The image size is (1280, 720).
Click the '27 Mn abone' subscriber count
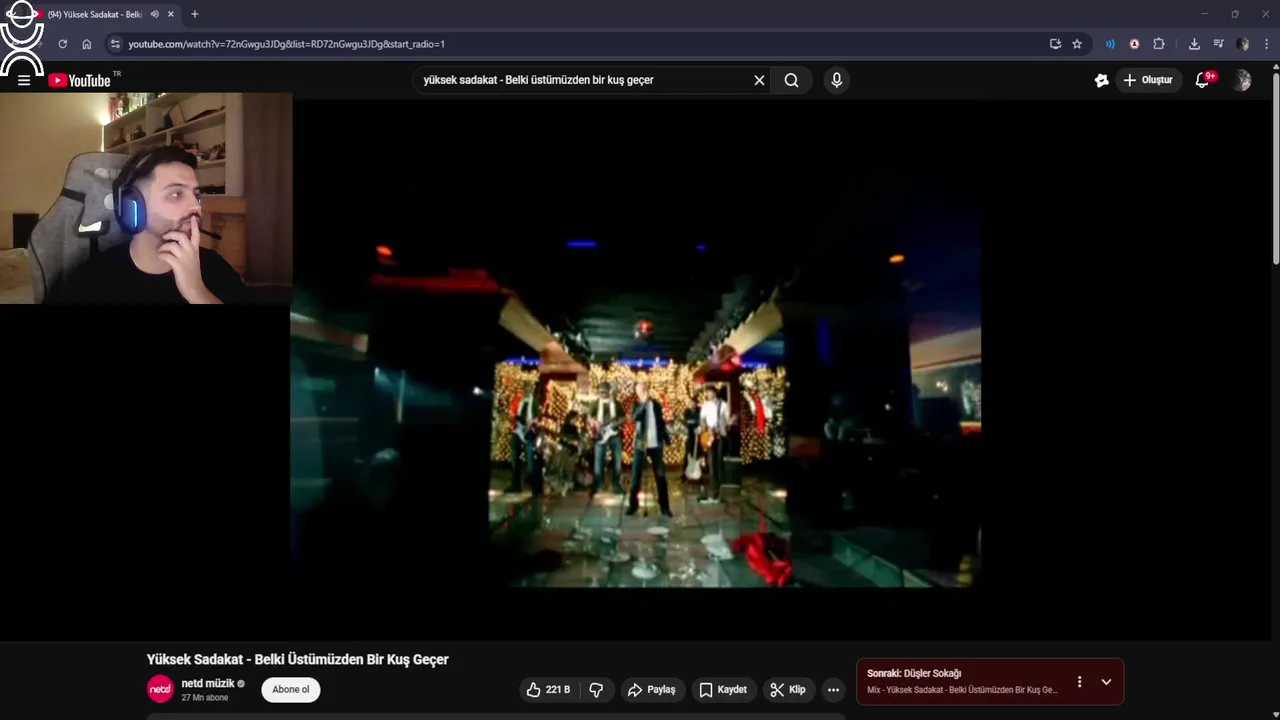tap(205, 698)
